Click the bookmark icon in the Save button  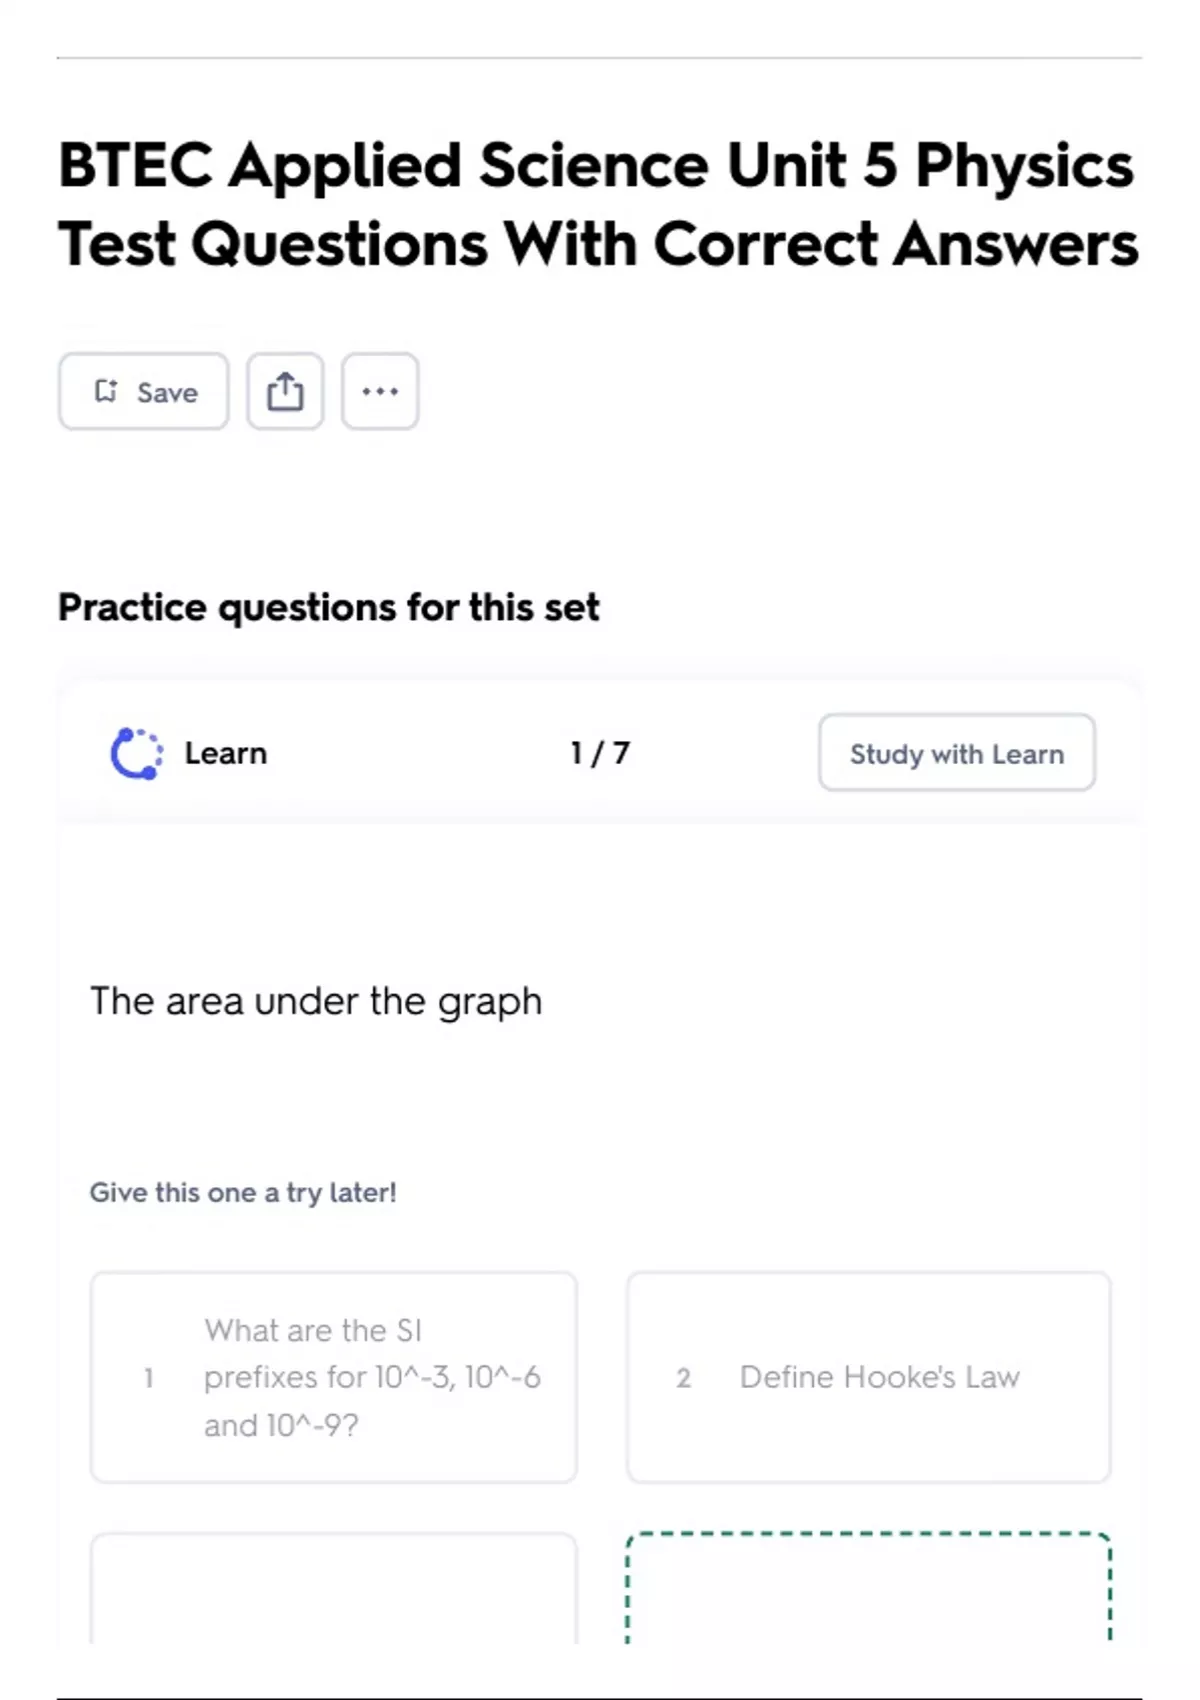pyautogui.click(x=105, y=391)
